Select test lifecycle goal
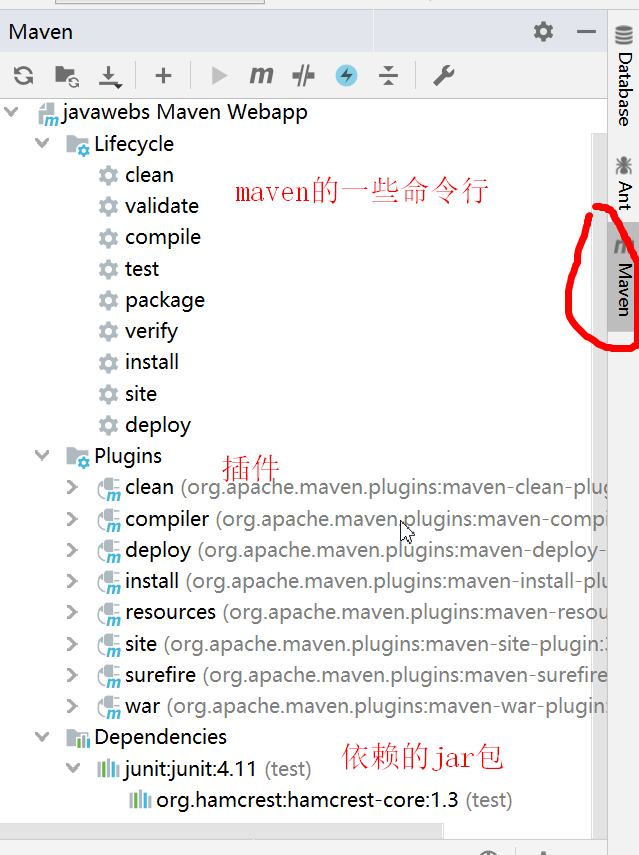The height and width of the screenshot is (855, 639). click(142, 269)
